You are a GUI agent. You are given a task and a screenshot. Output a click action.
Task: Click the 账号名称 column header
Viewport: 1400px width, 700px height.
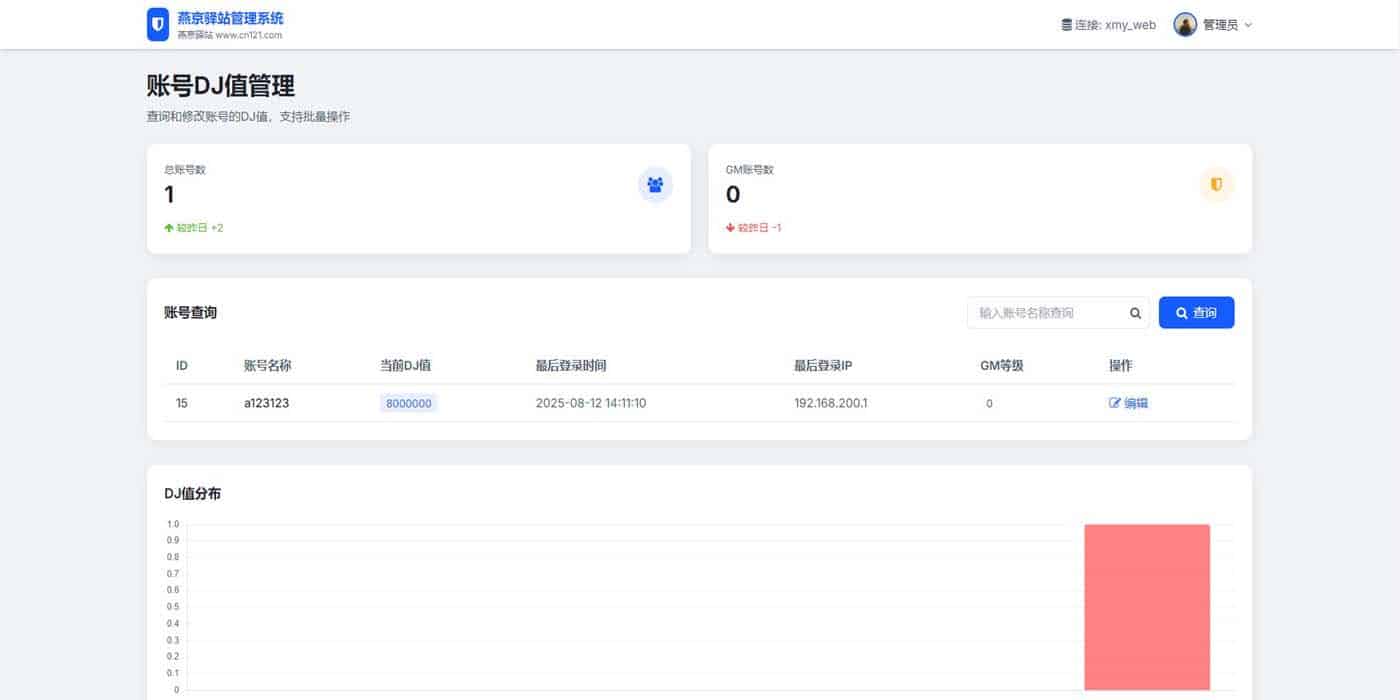267,366
